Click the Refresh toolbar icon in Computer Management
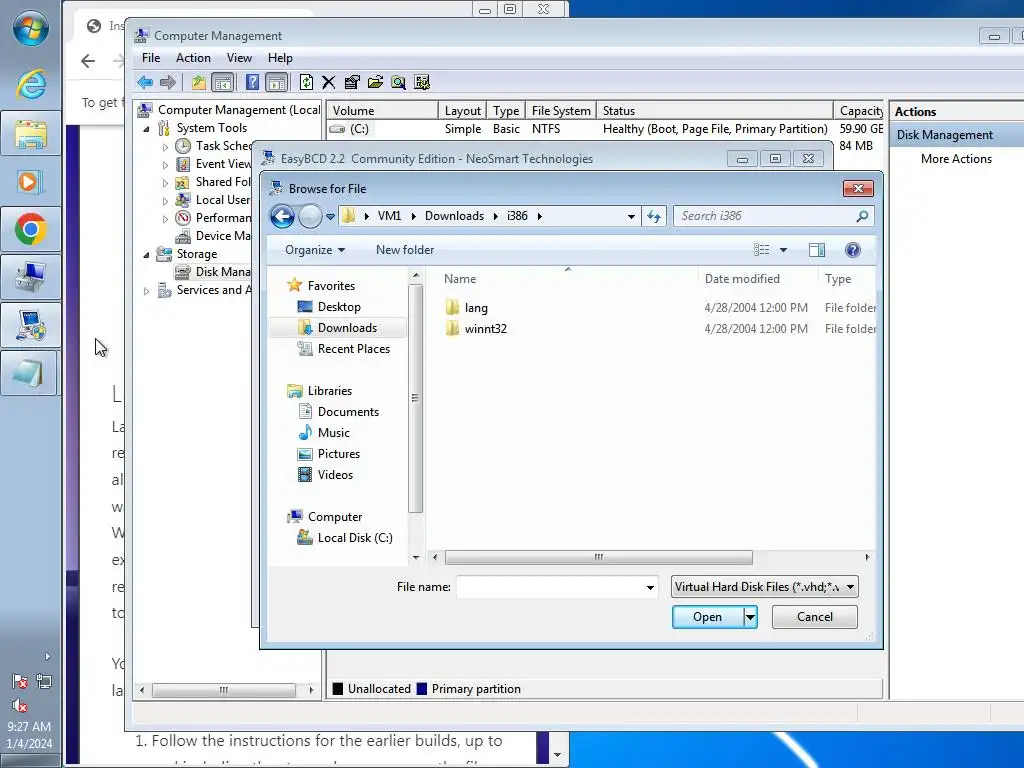The height and width of the screenshot is (768, 1024). point(306,82)
